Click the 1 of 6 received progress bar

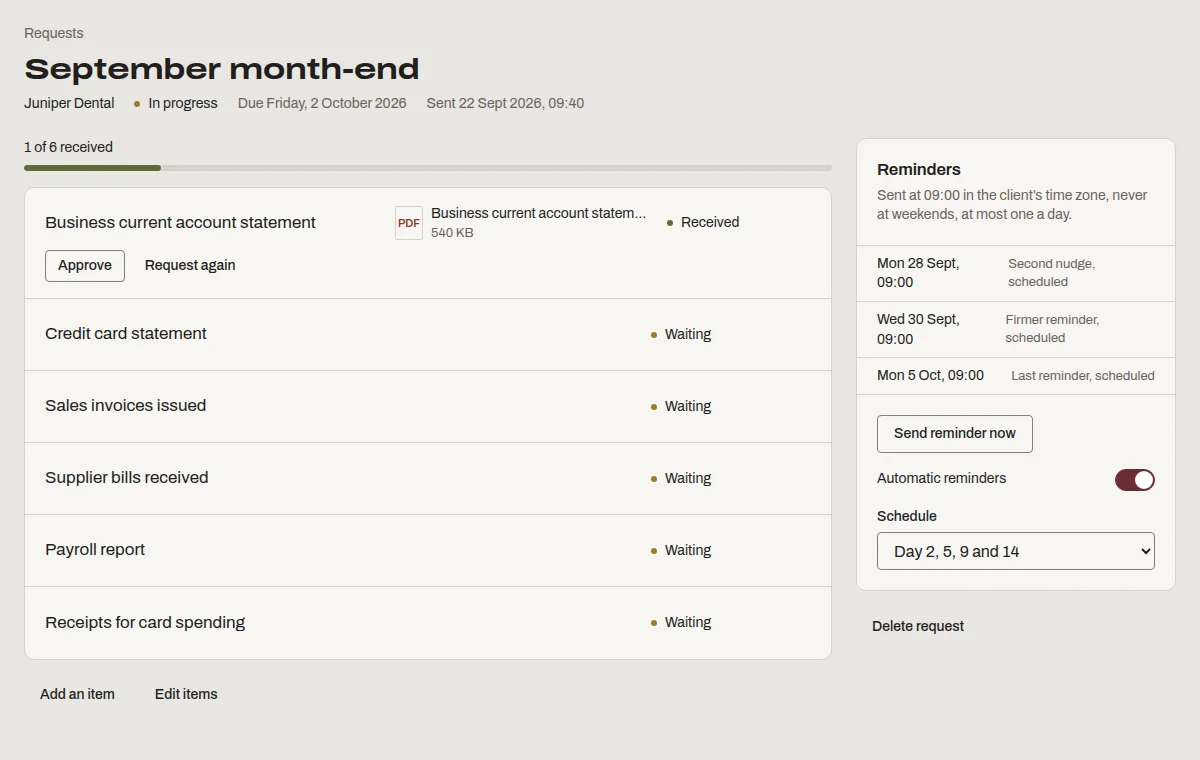(x=428, y=168)
